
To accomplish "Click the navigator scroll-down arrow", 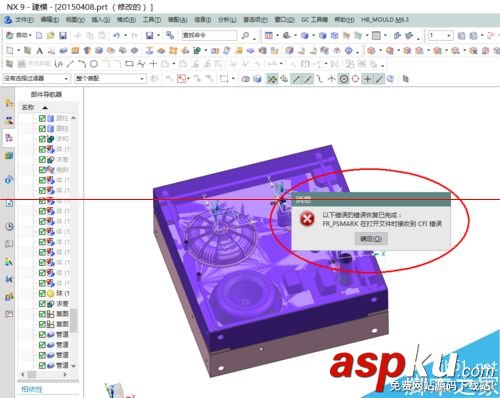I will (74, 365).
